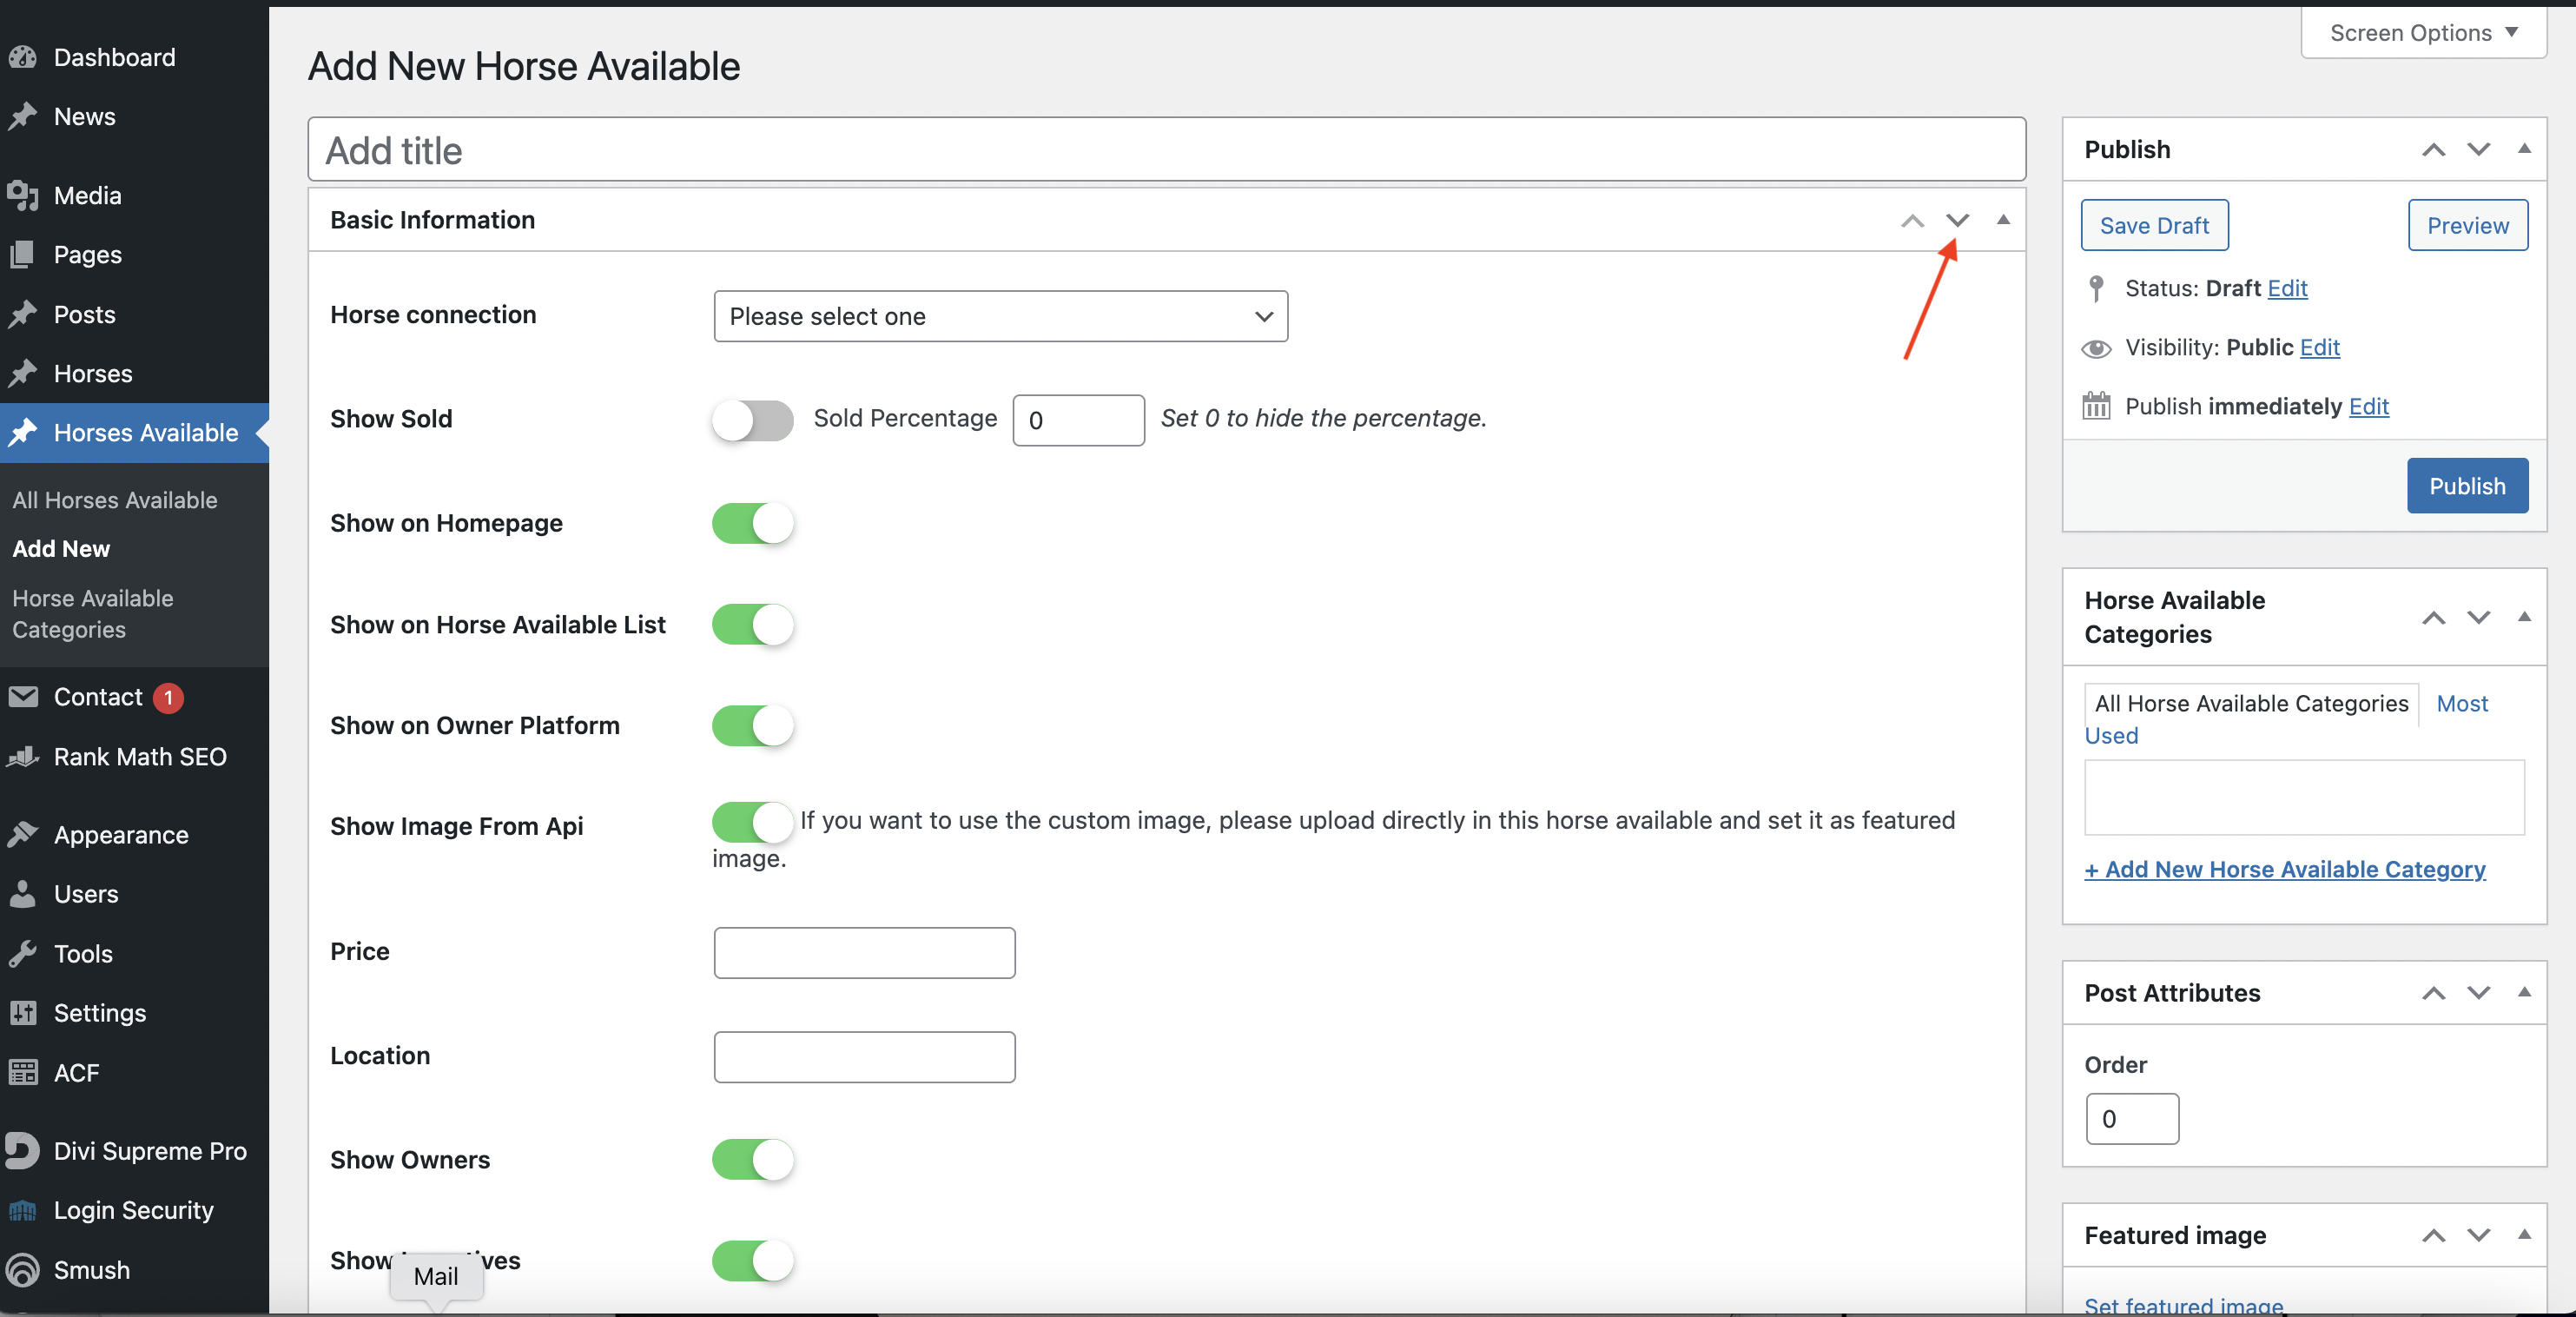The image size is (2576, 1317).
Task: Click the Sold Percentage number field
Action: tap(1077, 420)
